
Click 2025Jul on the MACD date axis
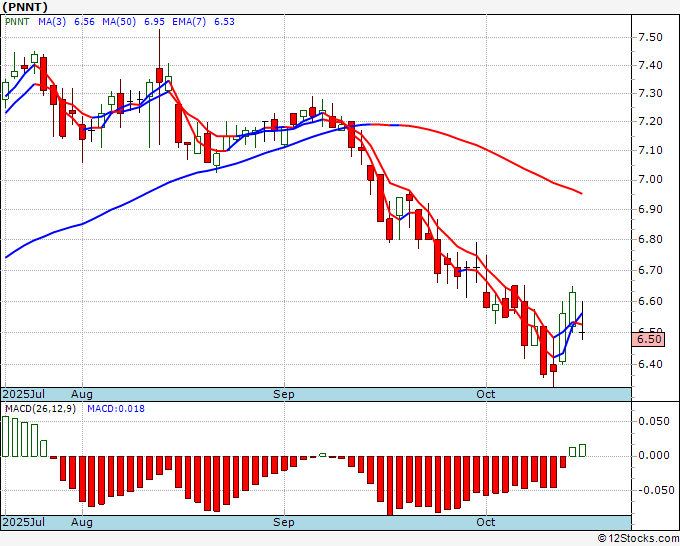[23, 522]
